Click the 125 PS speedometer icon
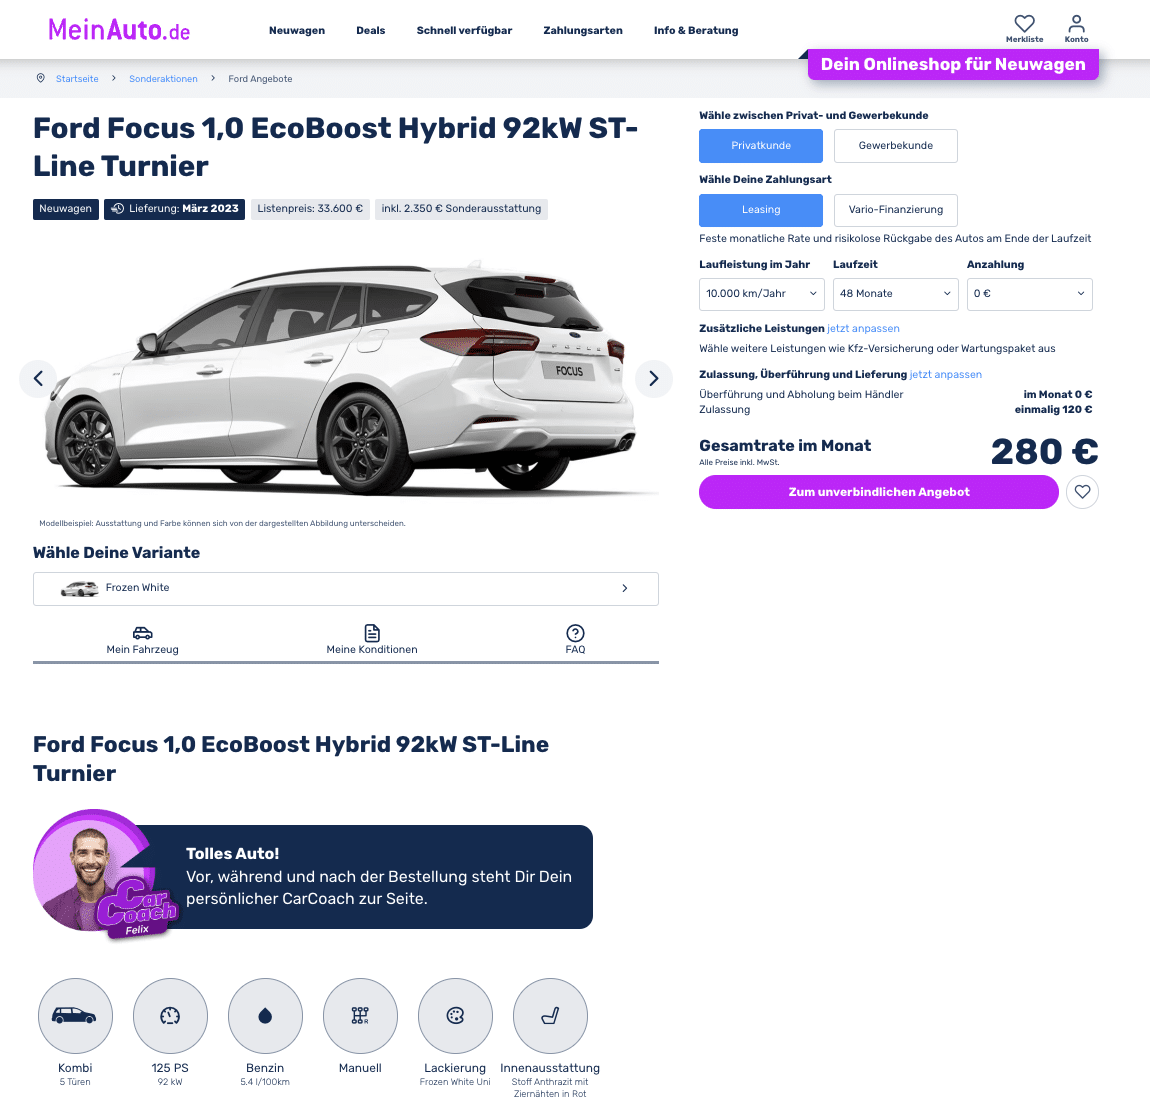 pos(170,1016)
